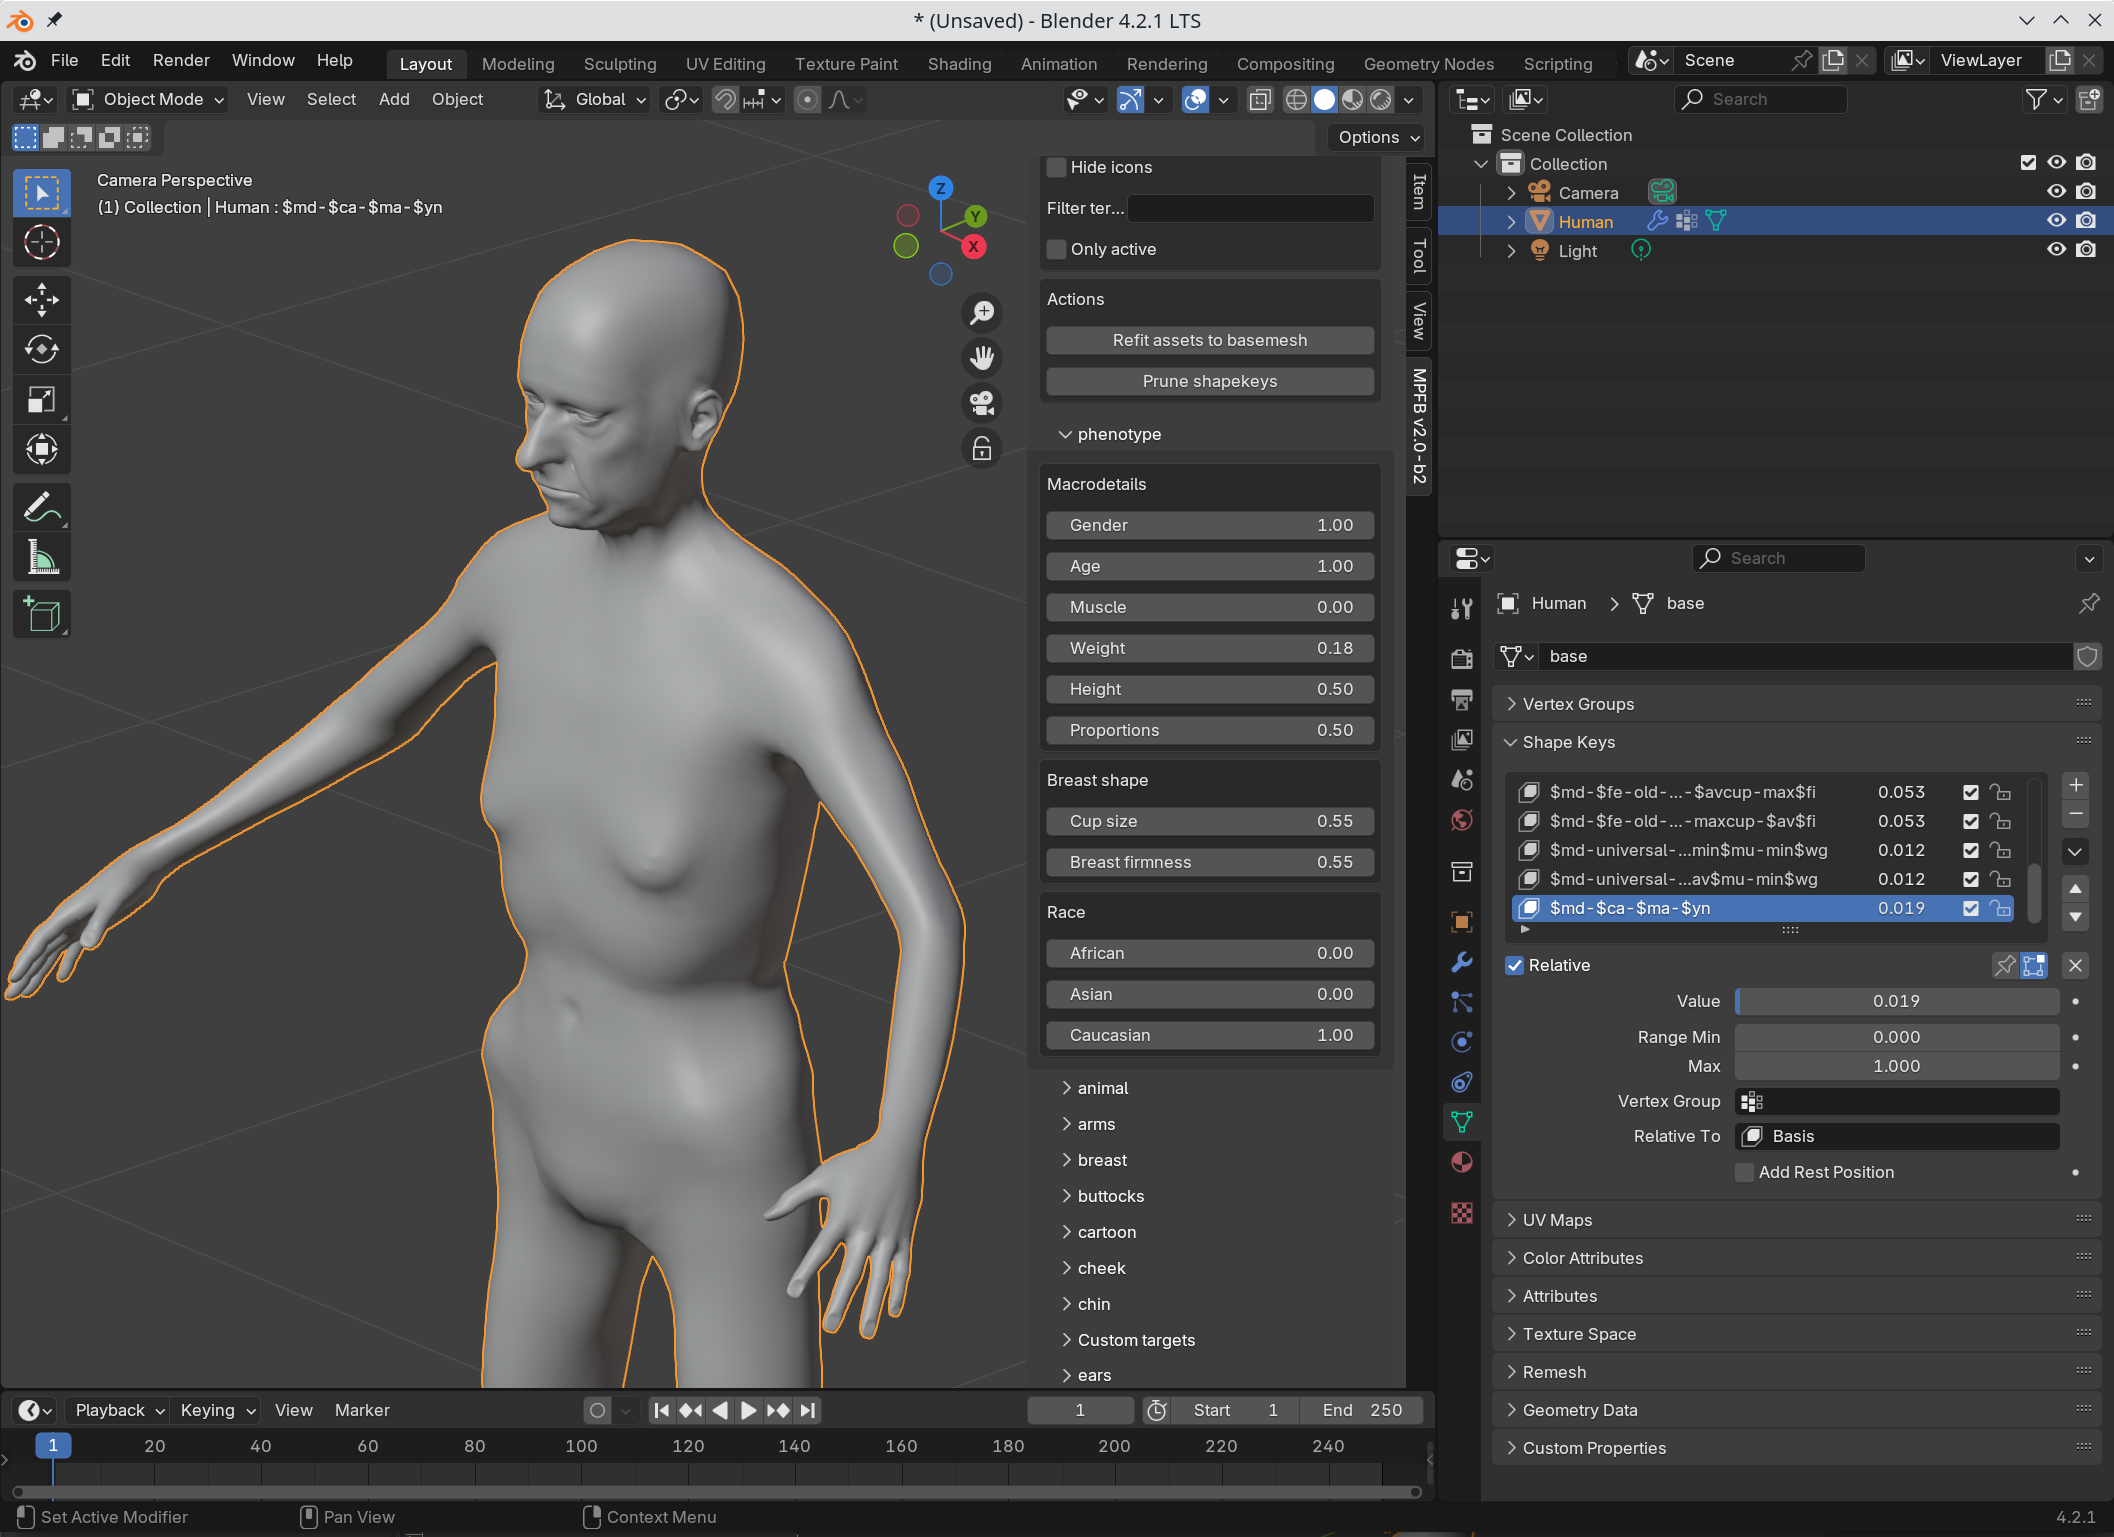The image size is (2114, 1537).
Task: Click the zoom viewport magnifier icon
Action: pyautogui.click(x=982, y=313)
